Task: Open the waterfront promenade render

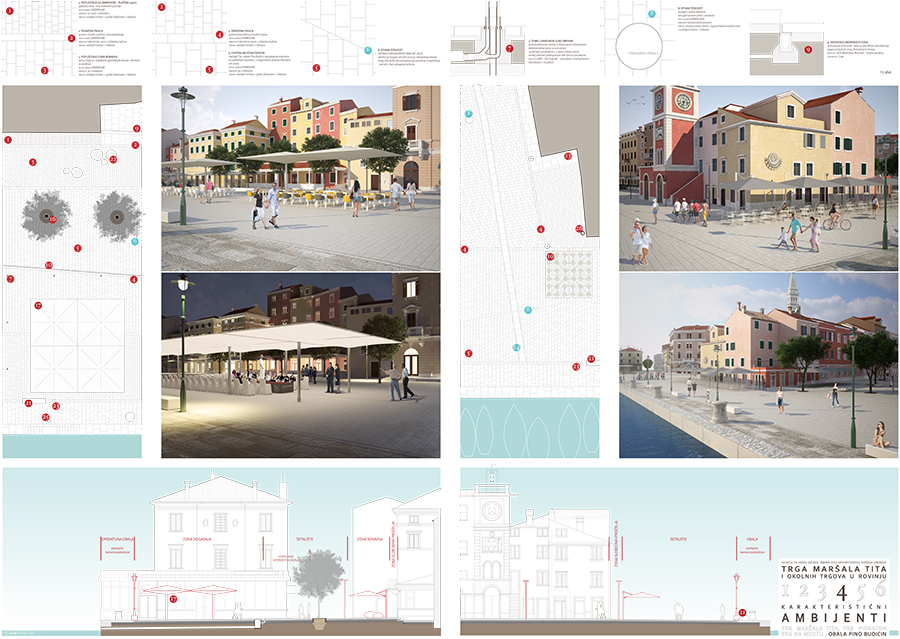Action: (759, 365)
